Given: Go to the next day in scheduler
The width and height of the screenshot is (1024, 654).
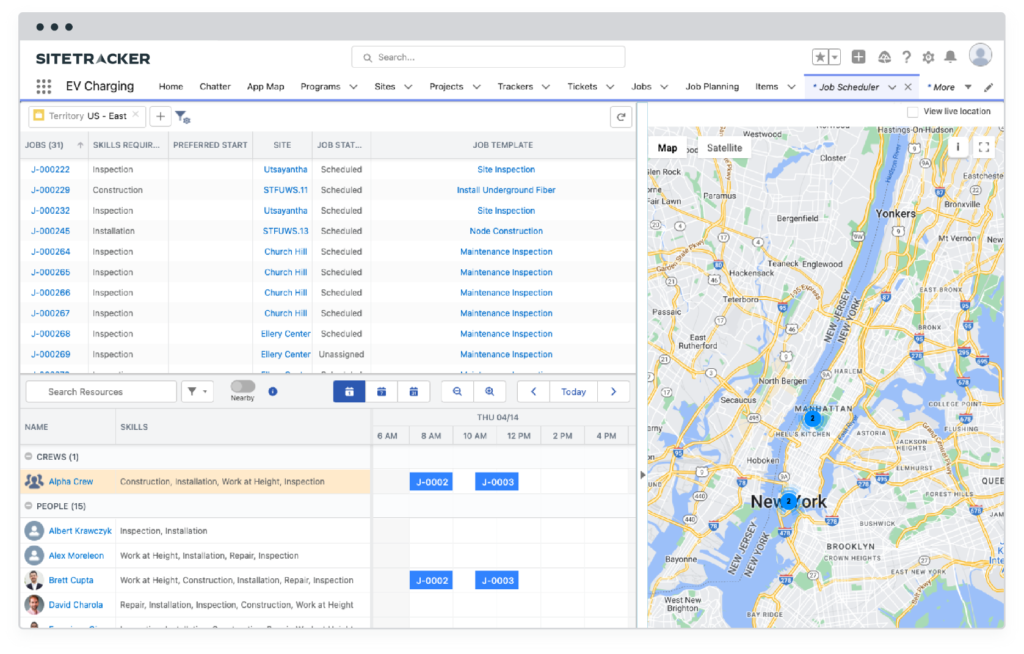Looking at the screenshot, I should tap(613, 391).
